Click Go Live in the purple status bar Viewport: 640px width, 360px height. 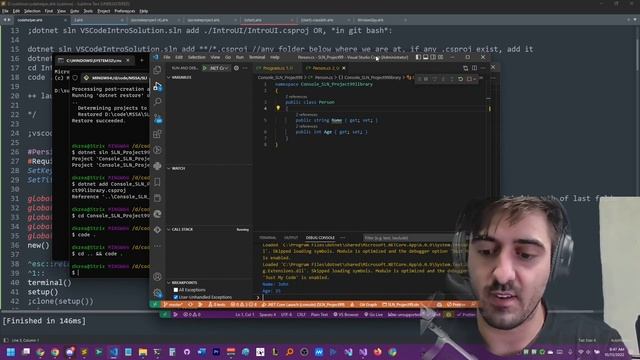click(373, 315)
